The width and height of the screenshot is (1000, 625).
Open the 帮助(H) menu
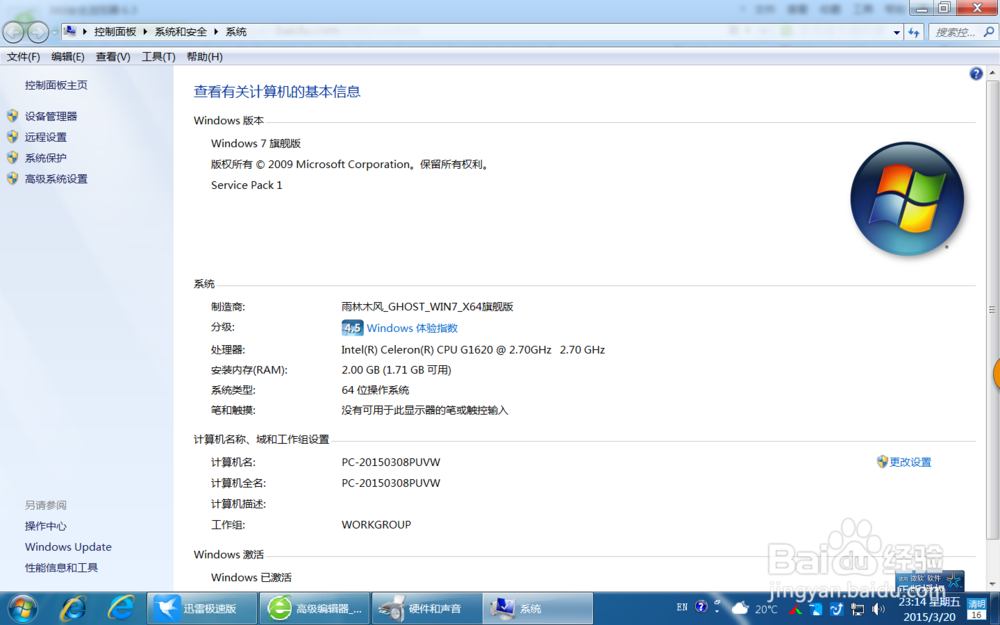click(x=205, y=57)
